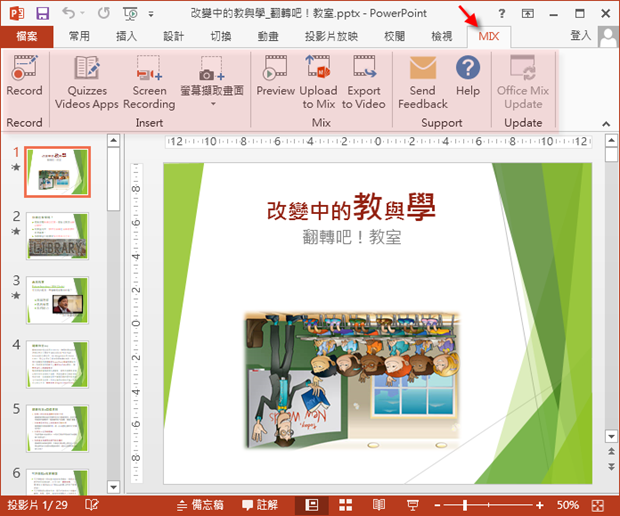The image size is (620, 516).
Task: Switch to the 常用 Home tab
Action: tap(79, 36)
